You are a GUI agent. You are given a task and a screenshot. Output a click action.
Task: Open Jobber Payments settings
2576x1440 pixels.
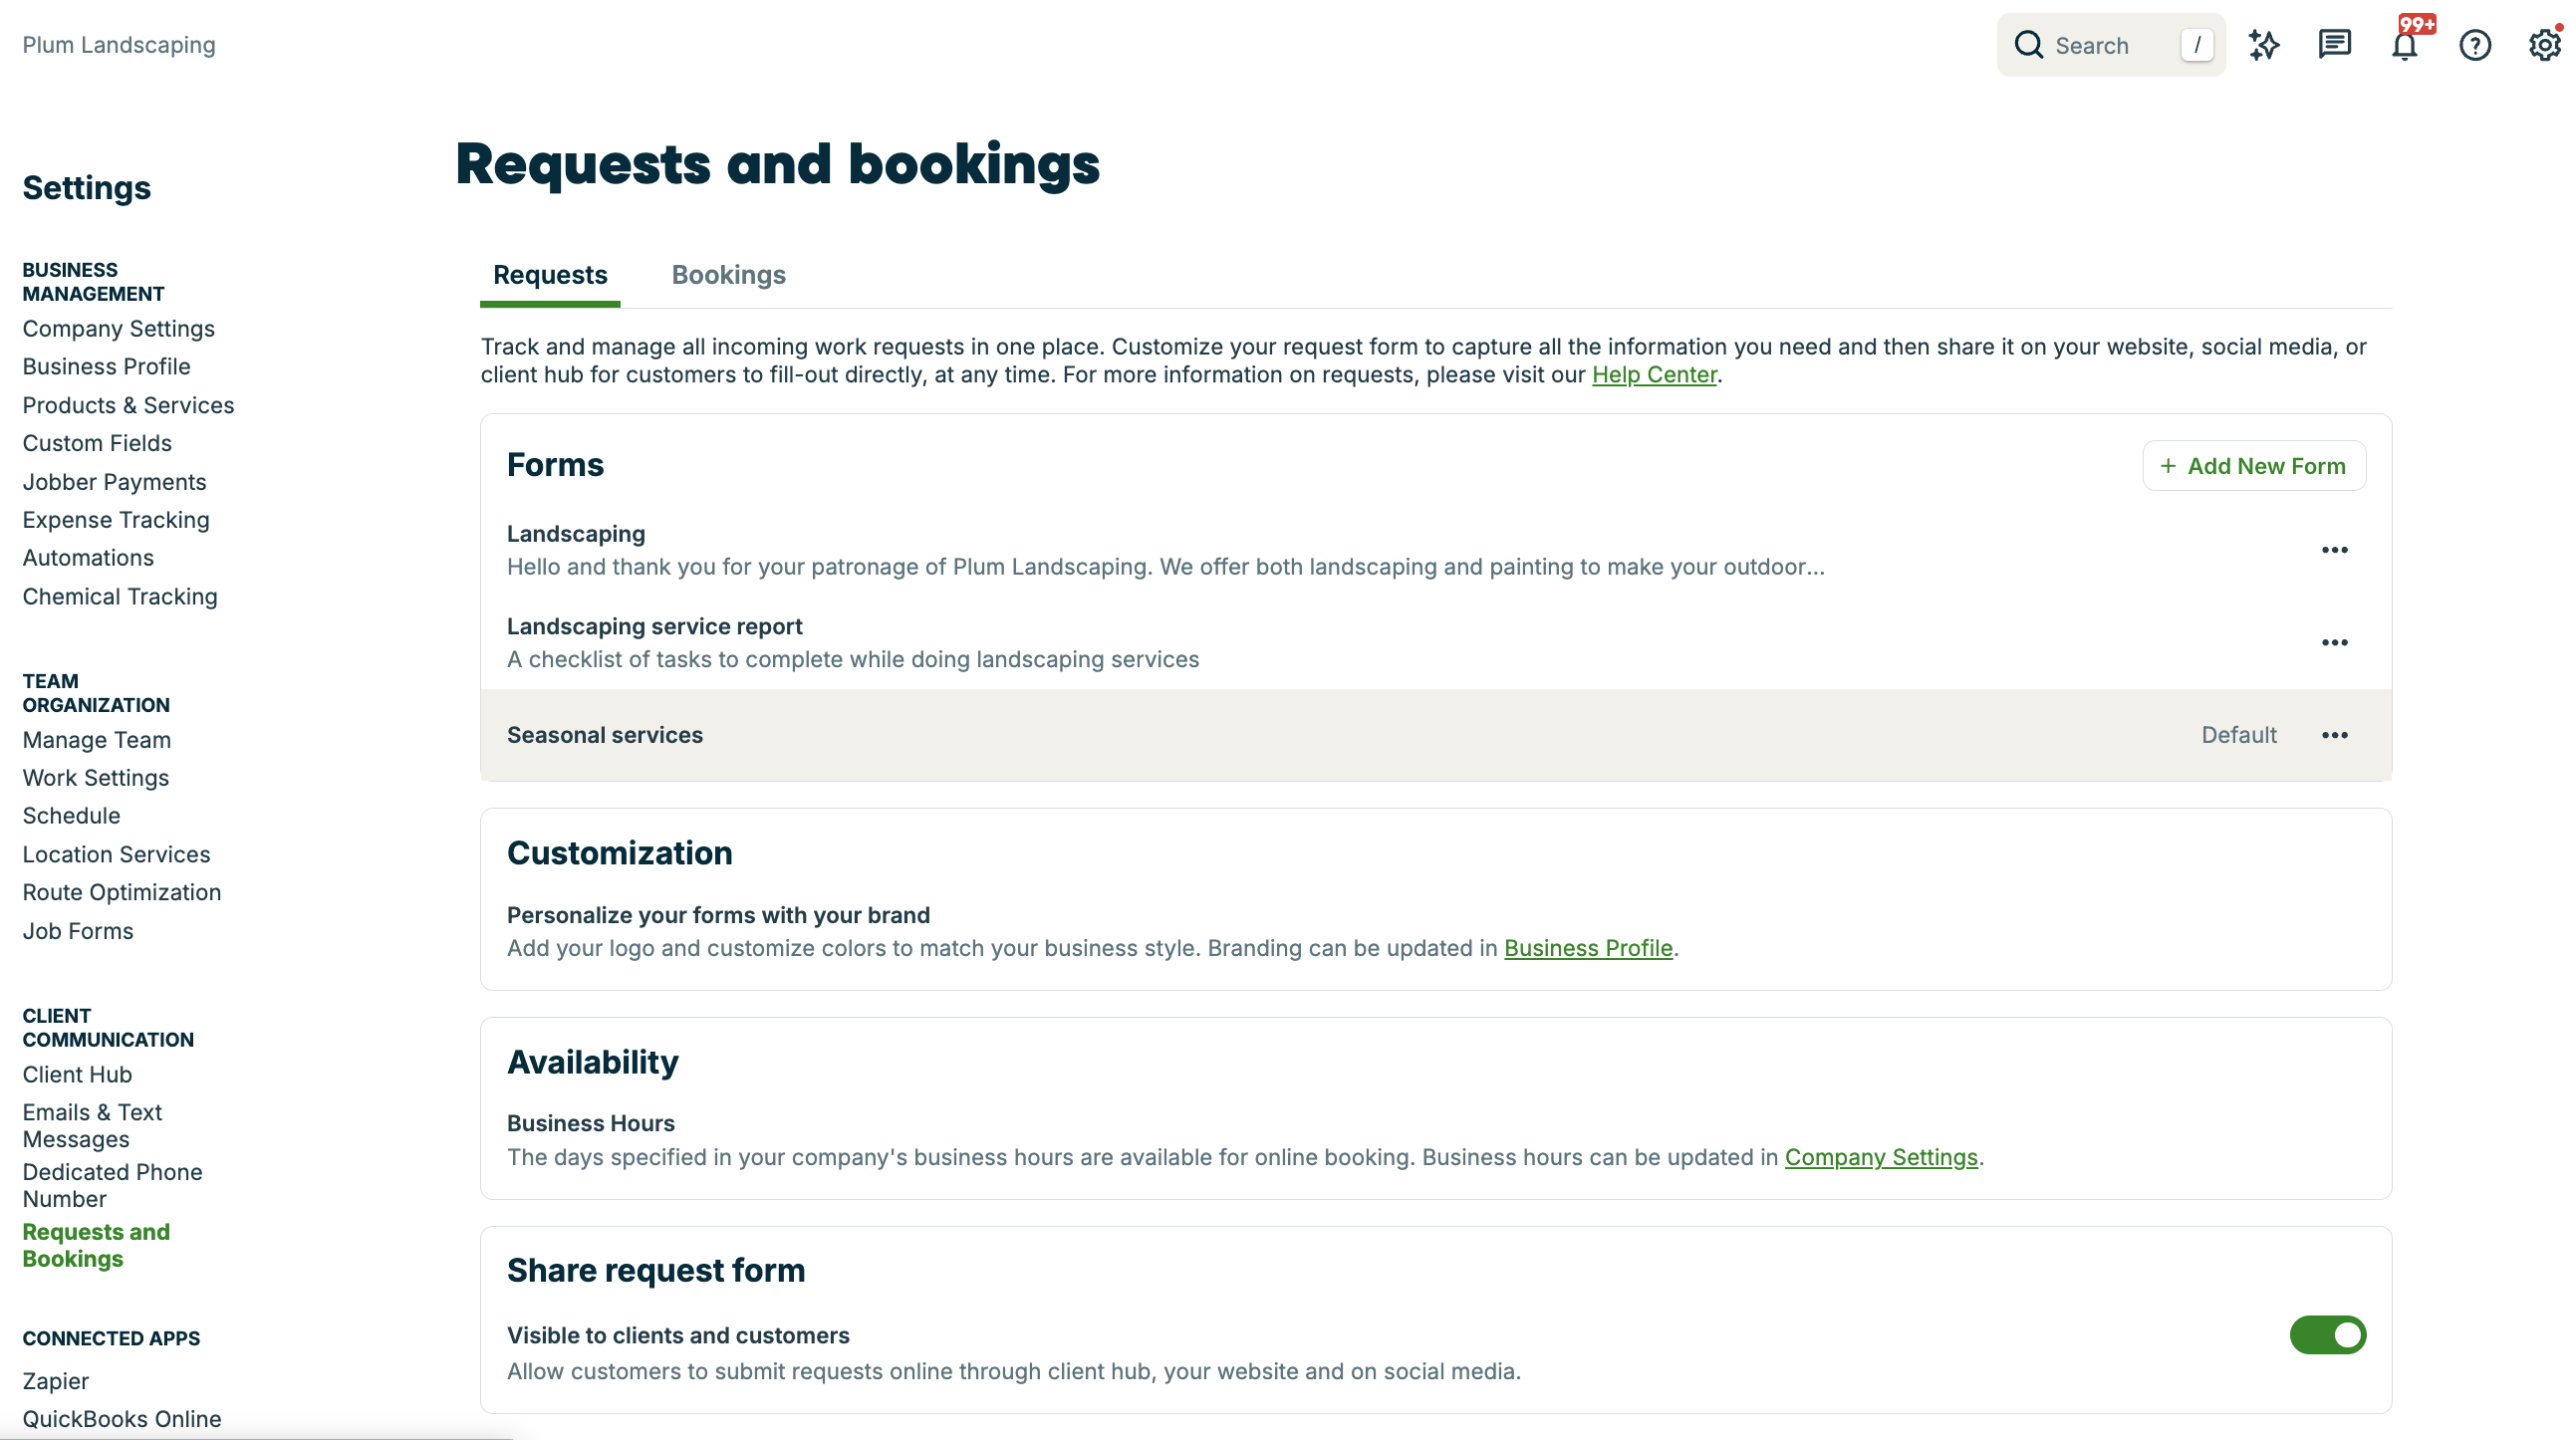point(113,481)
